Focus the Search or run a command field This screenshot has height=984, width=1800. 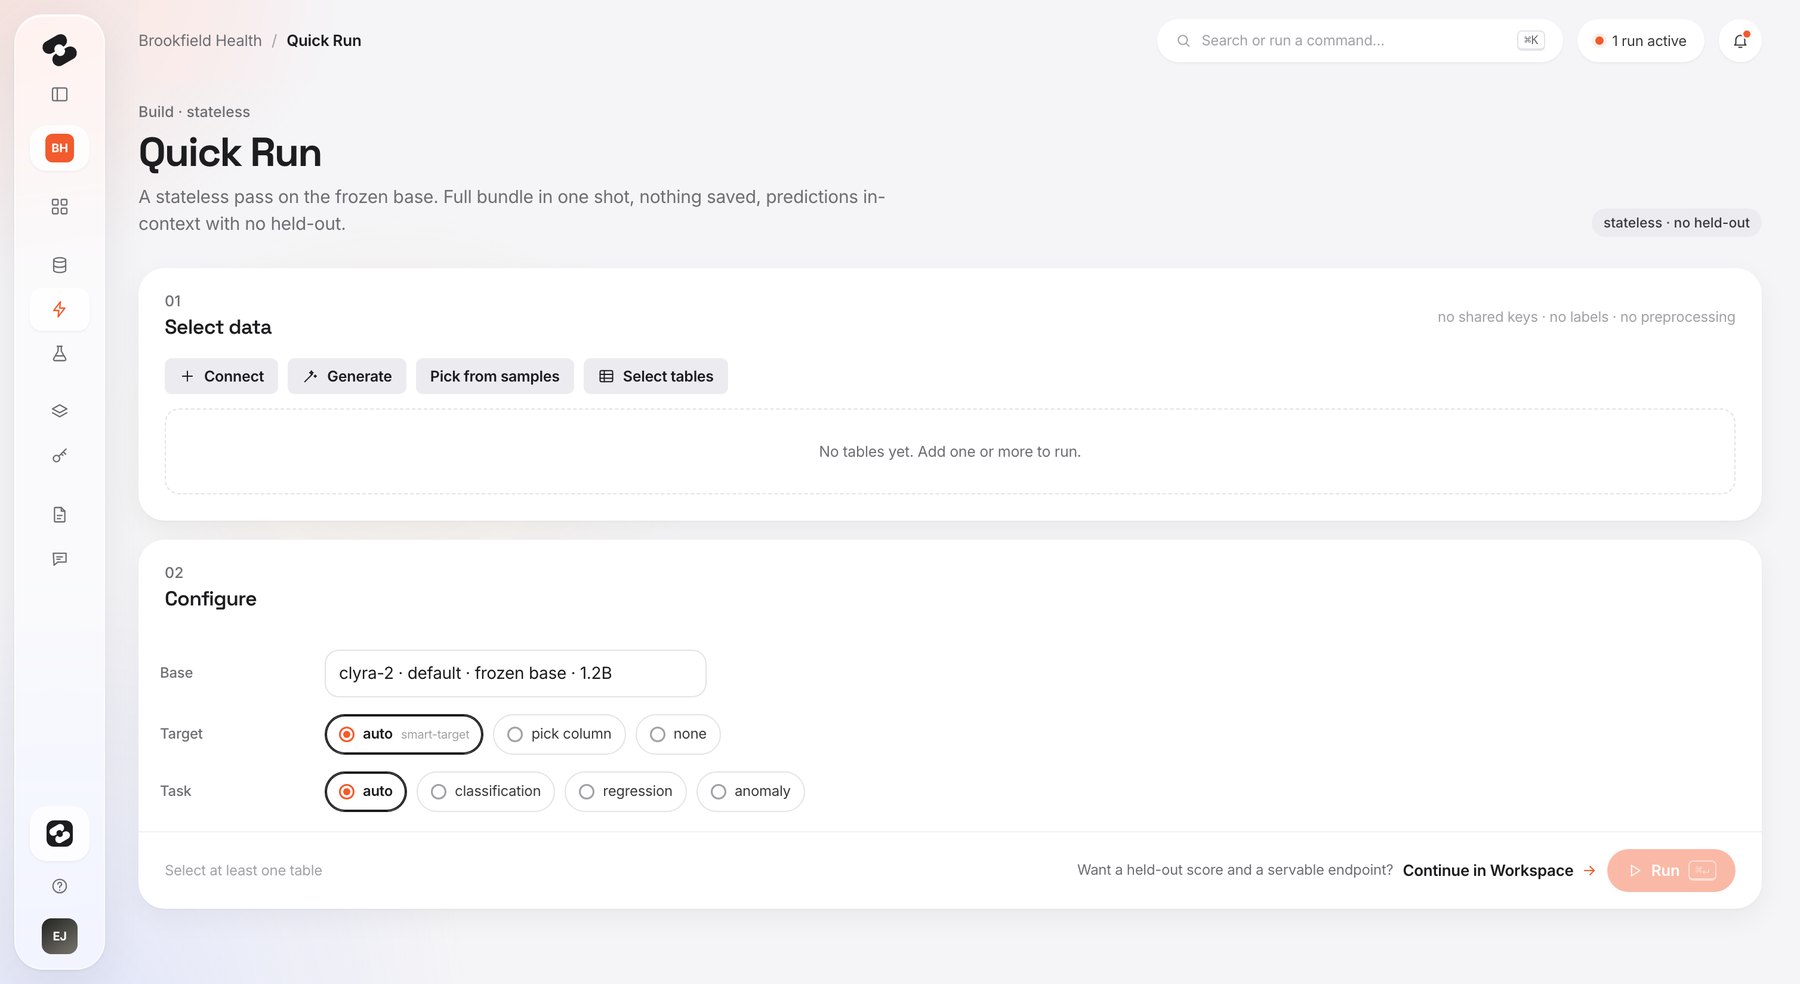1360,41
